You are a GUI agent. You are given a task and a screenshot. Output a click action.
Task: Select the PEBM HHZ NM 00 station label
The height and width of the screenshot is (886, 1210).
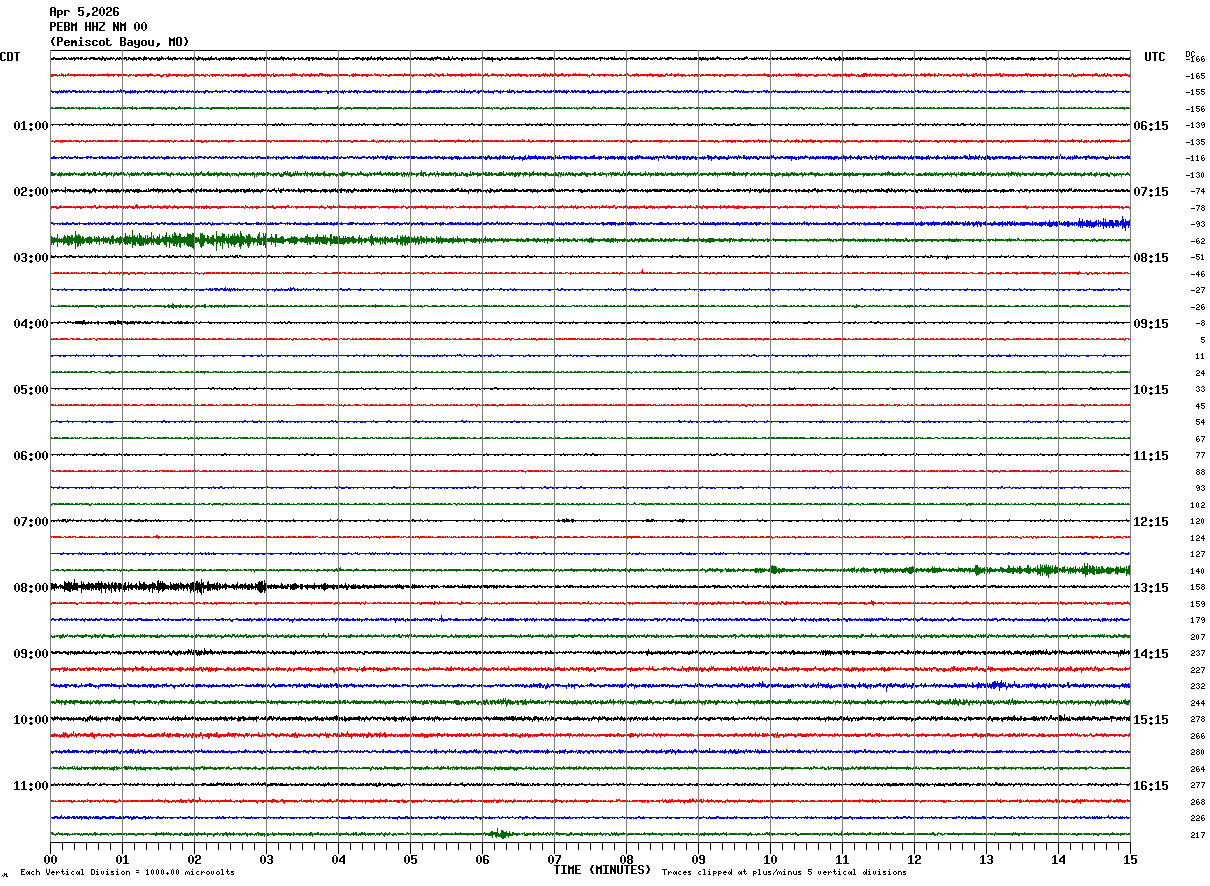(98, 27)
